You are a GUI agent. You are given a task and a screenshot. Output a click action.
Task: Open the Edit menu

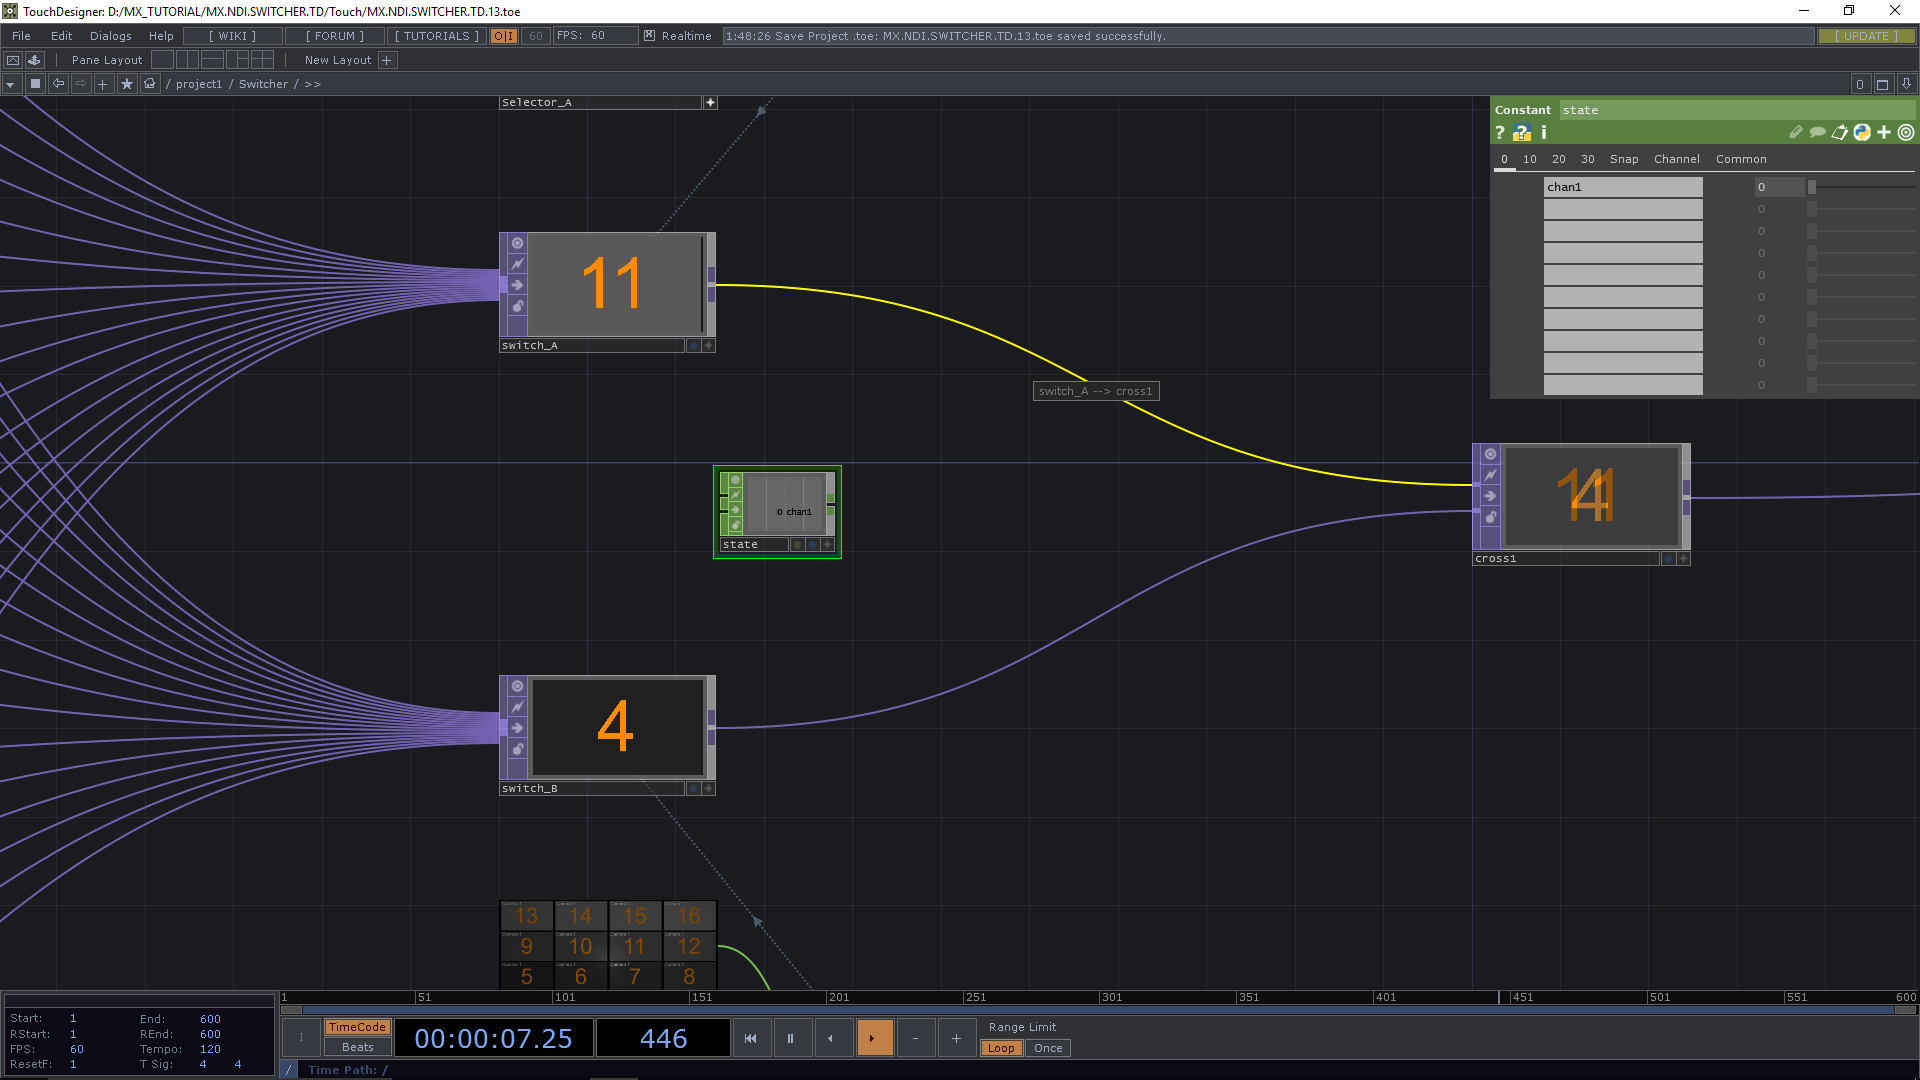pos(62,35)
